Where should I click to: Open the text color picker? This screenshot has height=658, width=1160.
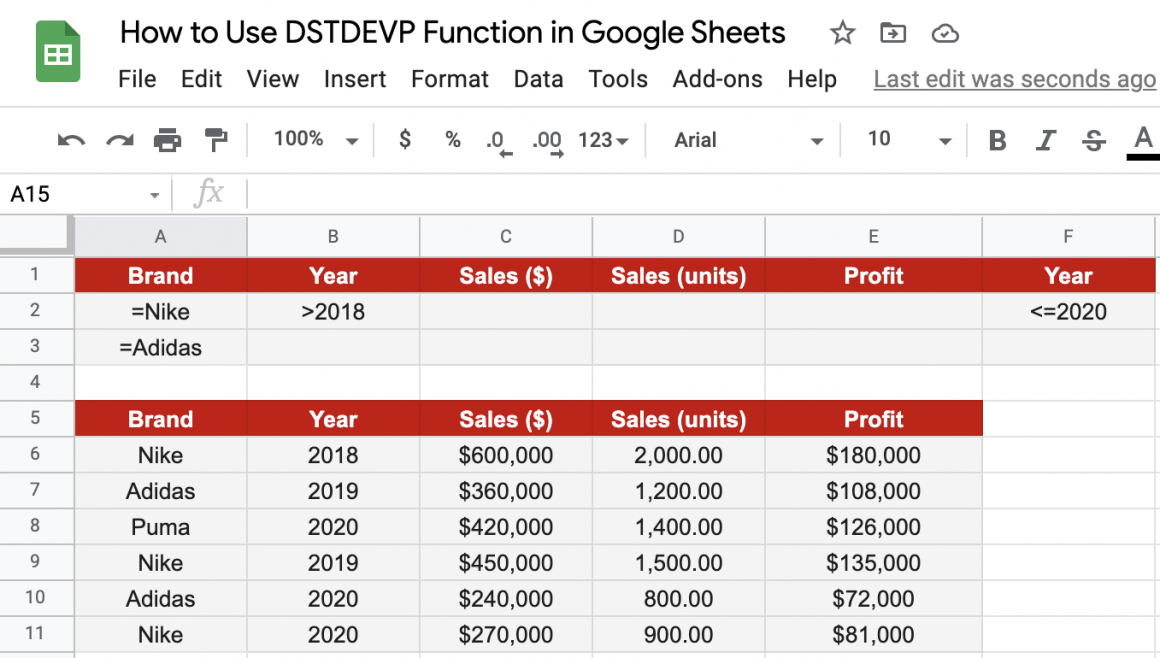click(x=1143, y=140)
